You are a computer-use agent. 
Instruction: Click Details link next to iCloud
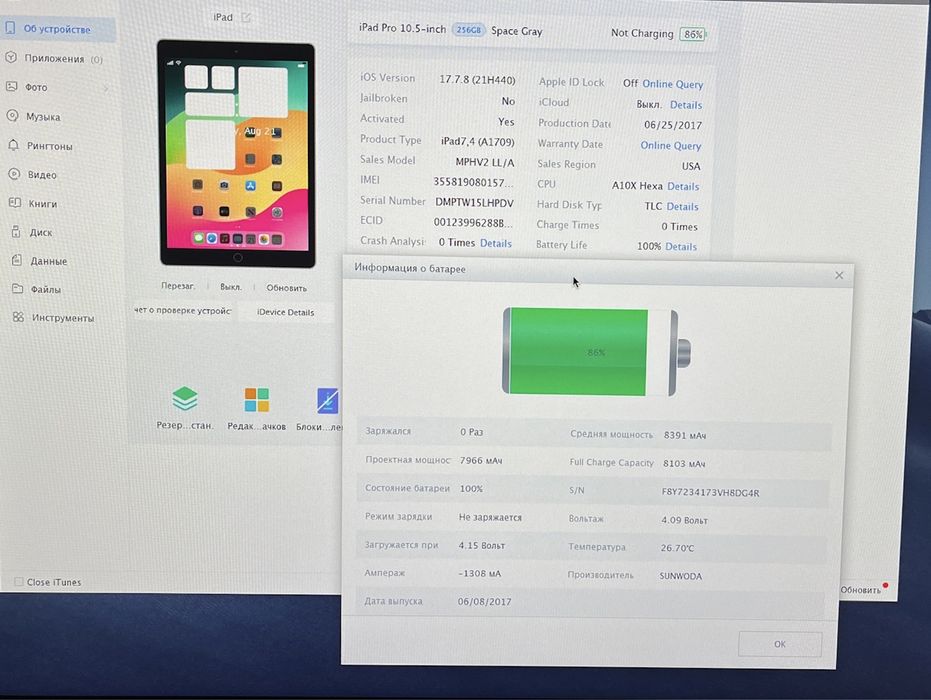[686, 105]
